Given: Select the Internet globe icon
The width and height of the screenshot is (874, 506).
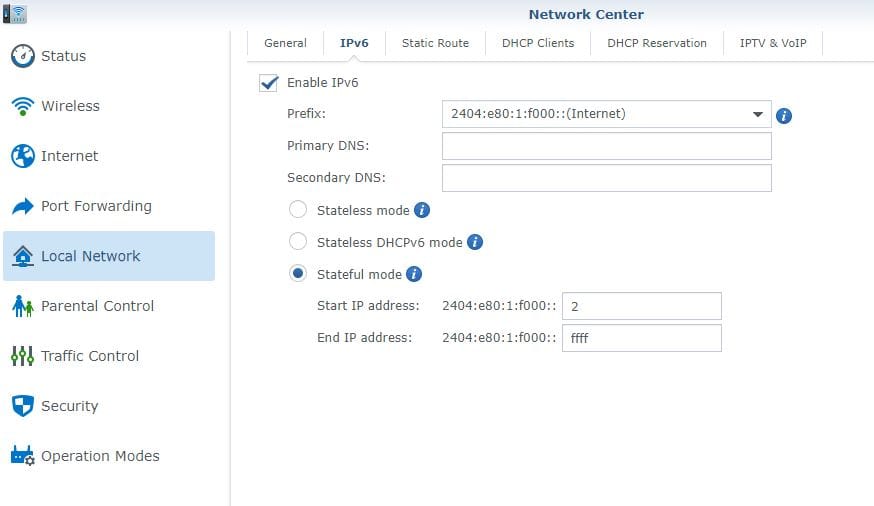Looking at the screenshot, I should pyautogui.click(x=22, y=156).
